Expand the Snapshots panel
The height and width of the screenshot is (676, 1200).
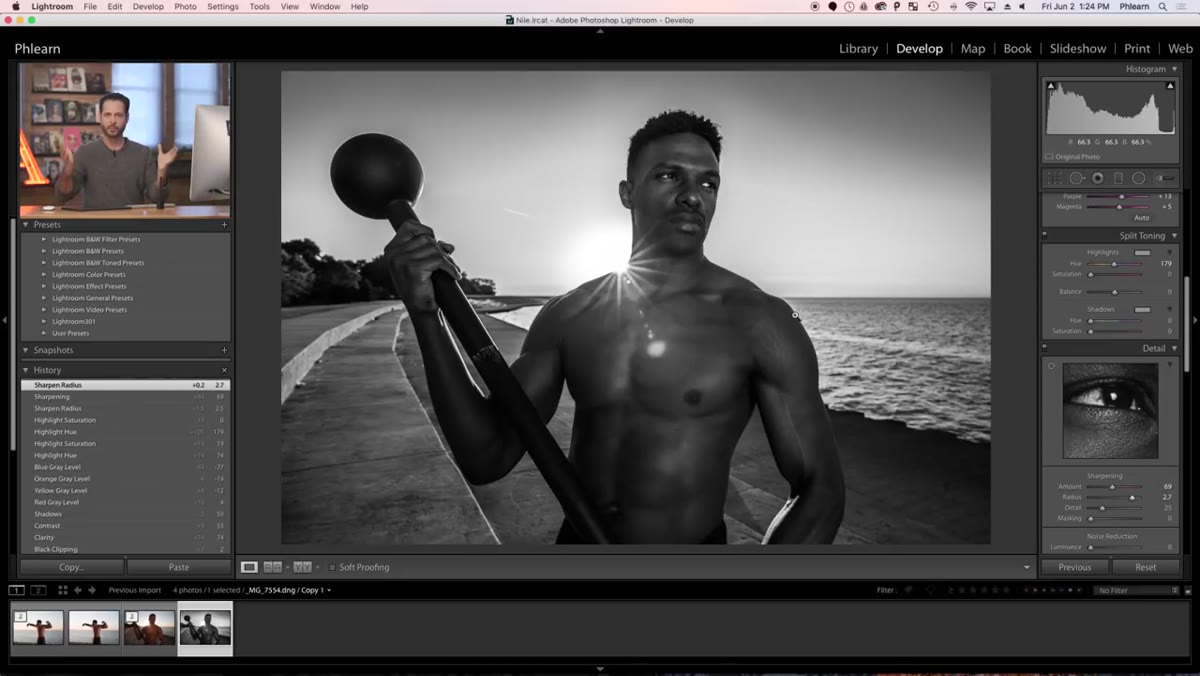coord(26,351)
